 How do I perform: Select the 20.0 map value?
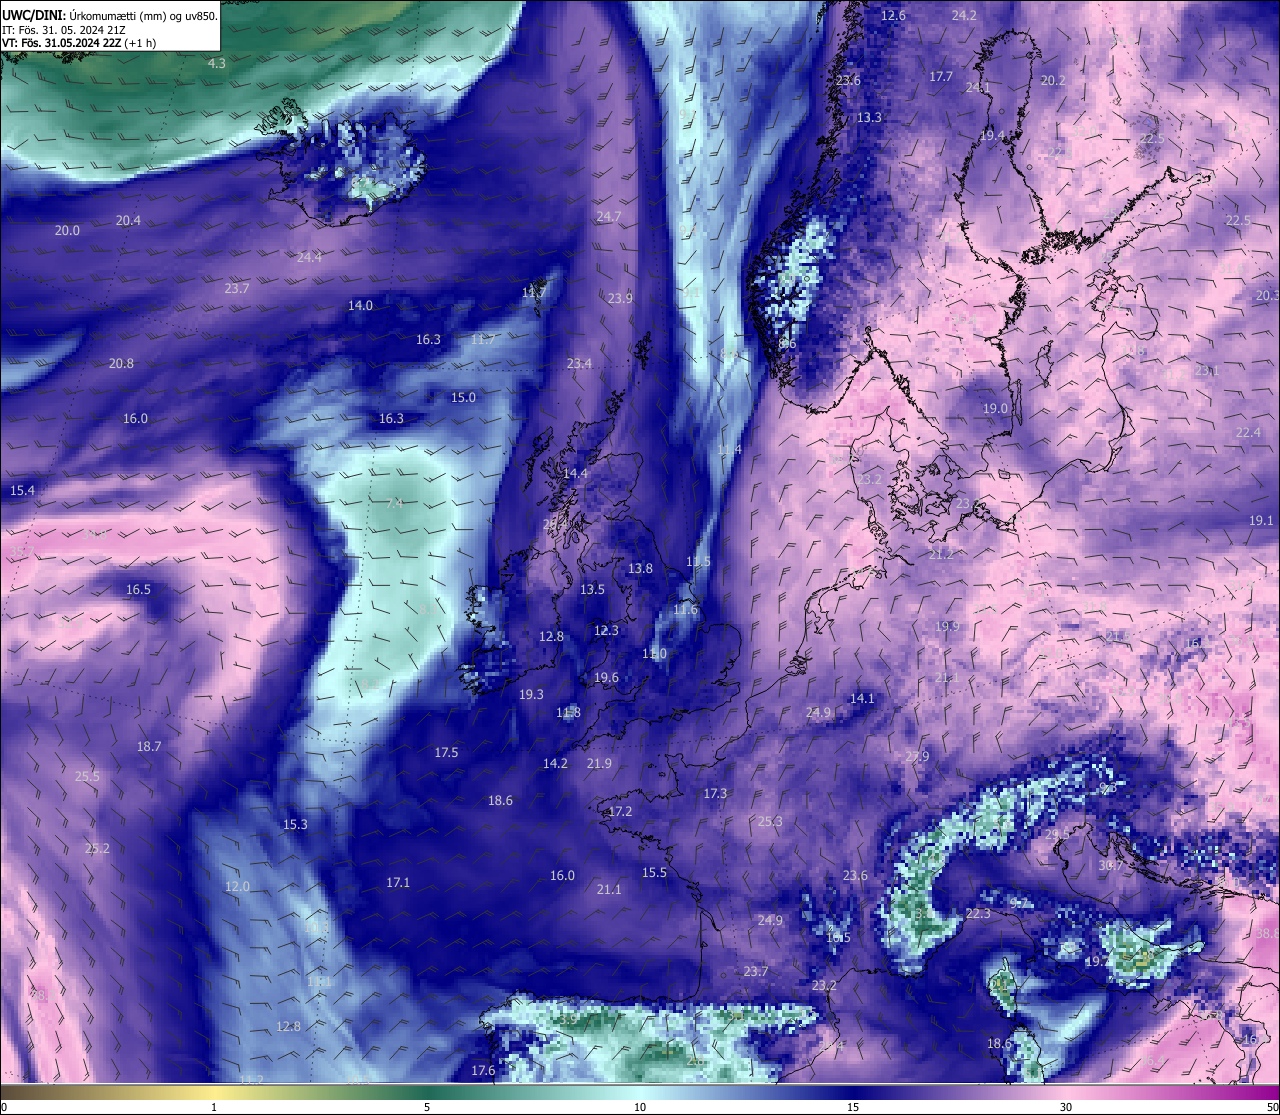tap(67, 230)
